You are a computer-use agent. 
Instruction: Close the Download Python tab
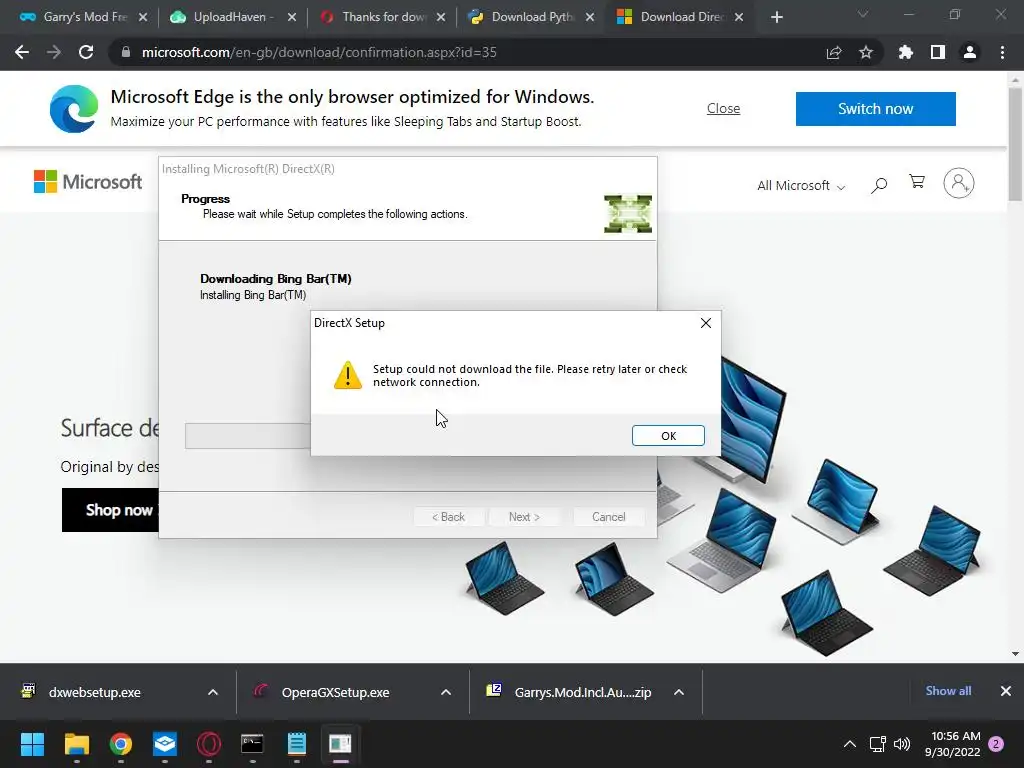coord(590,17)
